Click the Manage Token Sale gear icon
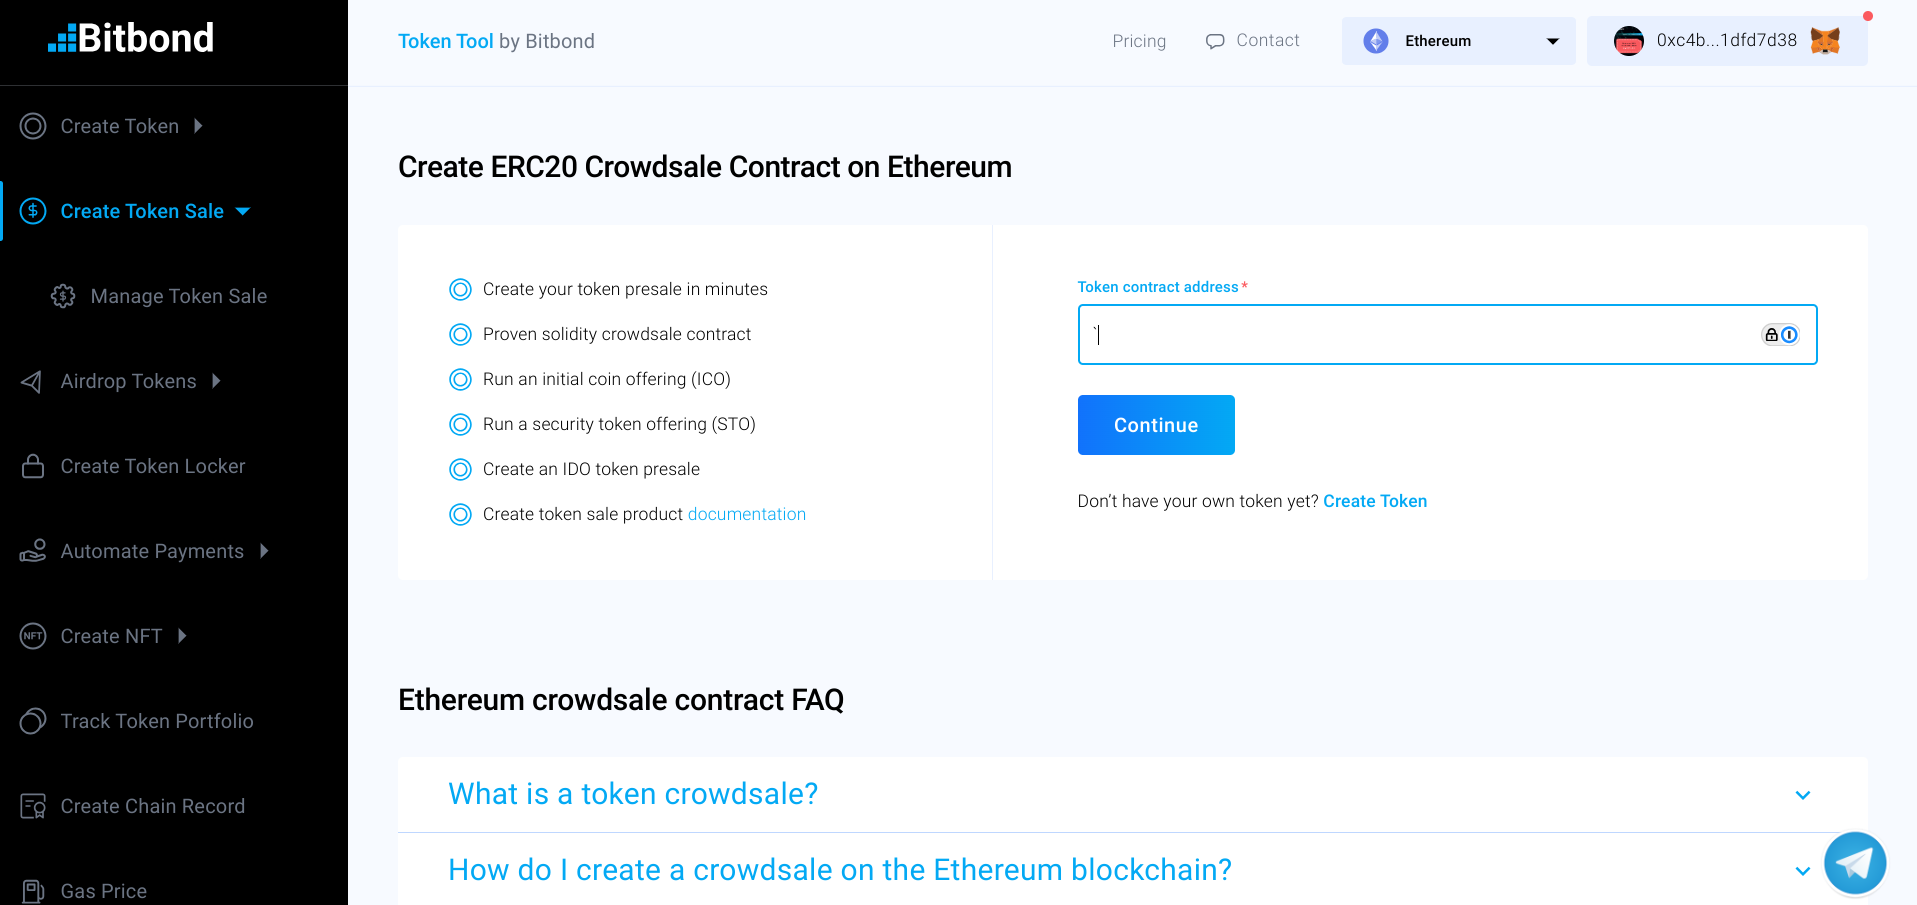The image size is (1917, 905). (63, 296)
